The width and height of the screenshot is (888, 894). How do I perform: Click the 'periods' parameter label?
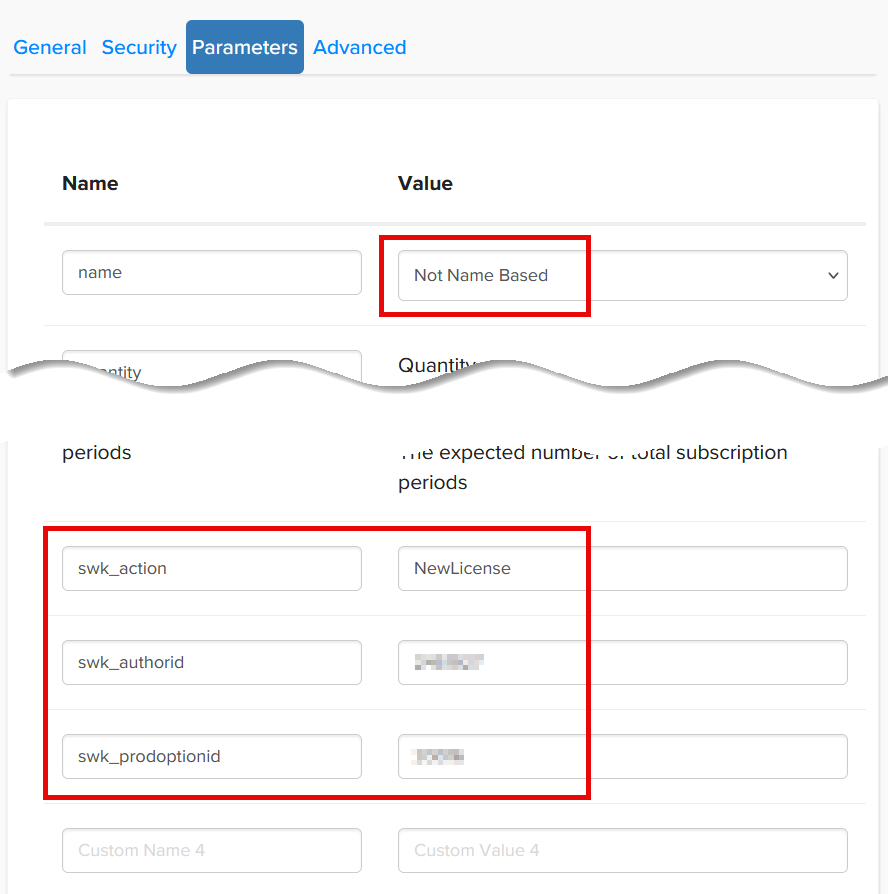(96, 452)
